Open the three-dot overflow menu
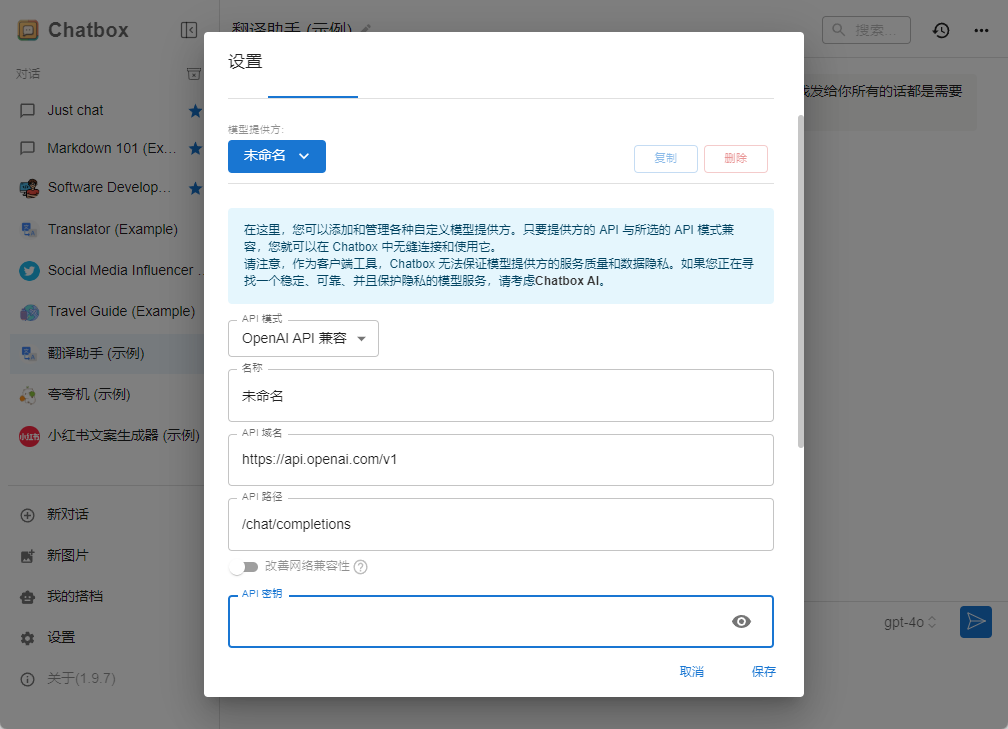Viewport: 1008px width, 729px height. (981, 30)
